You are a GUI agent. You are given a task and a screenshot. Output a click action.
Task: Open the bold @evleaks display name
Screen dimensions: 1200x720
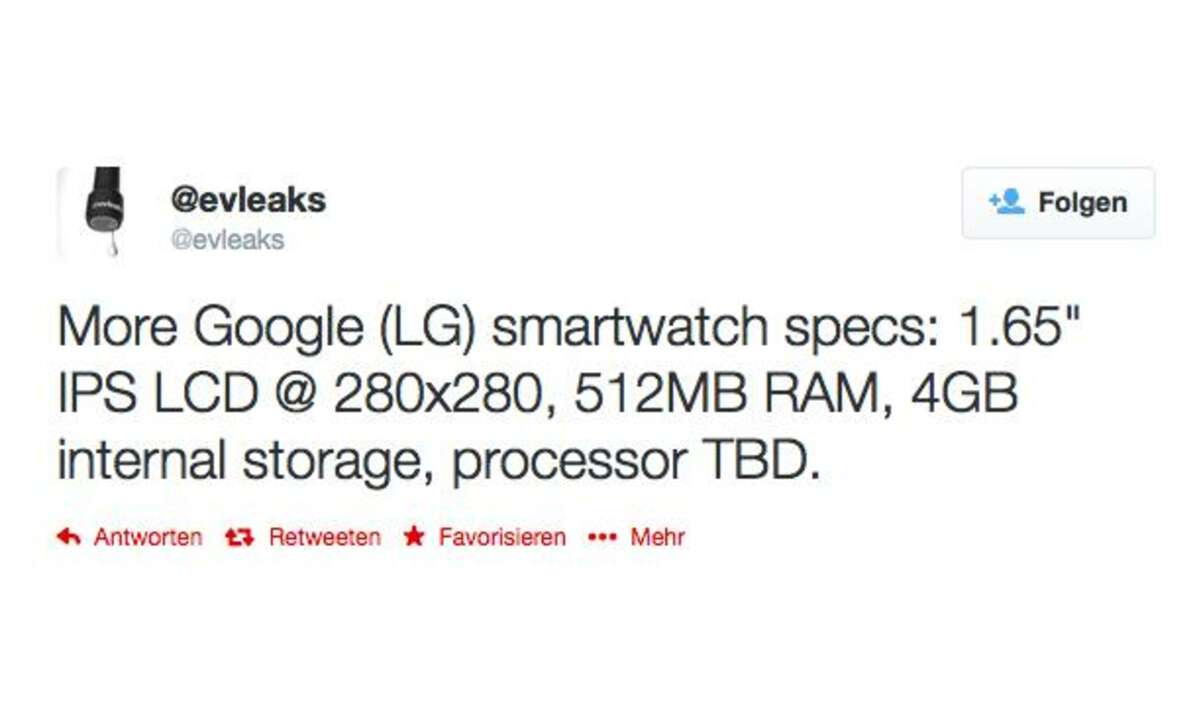pos(248,200)
